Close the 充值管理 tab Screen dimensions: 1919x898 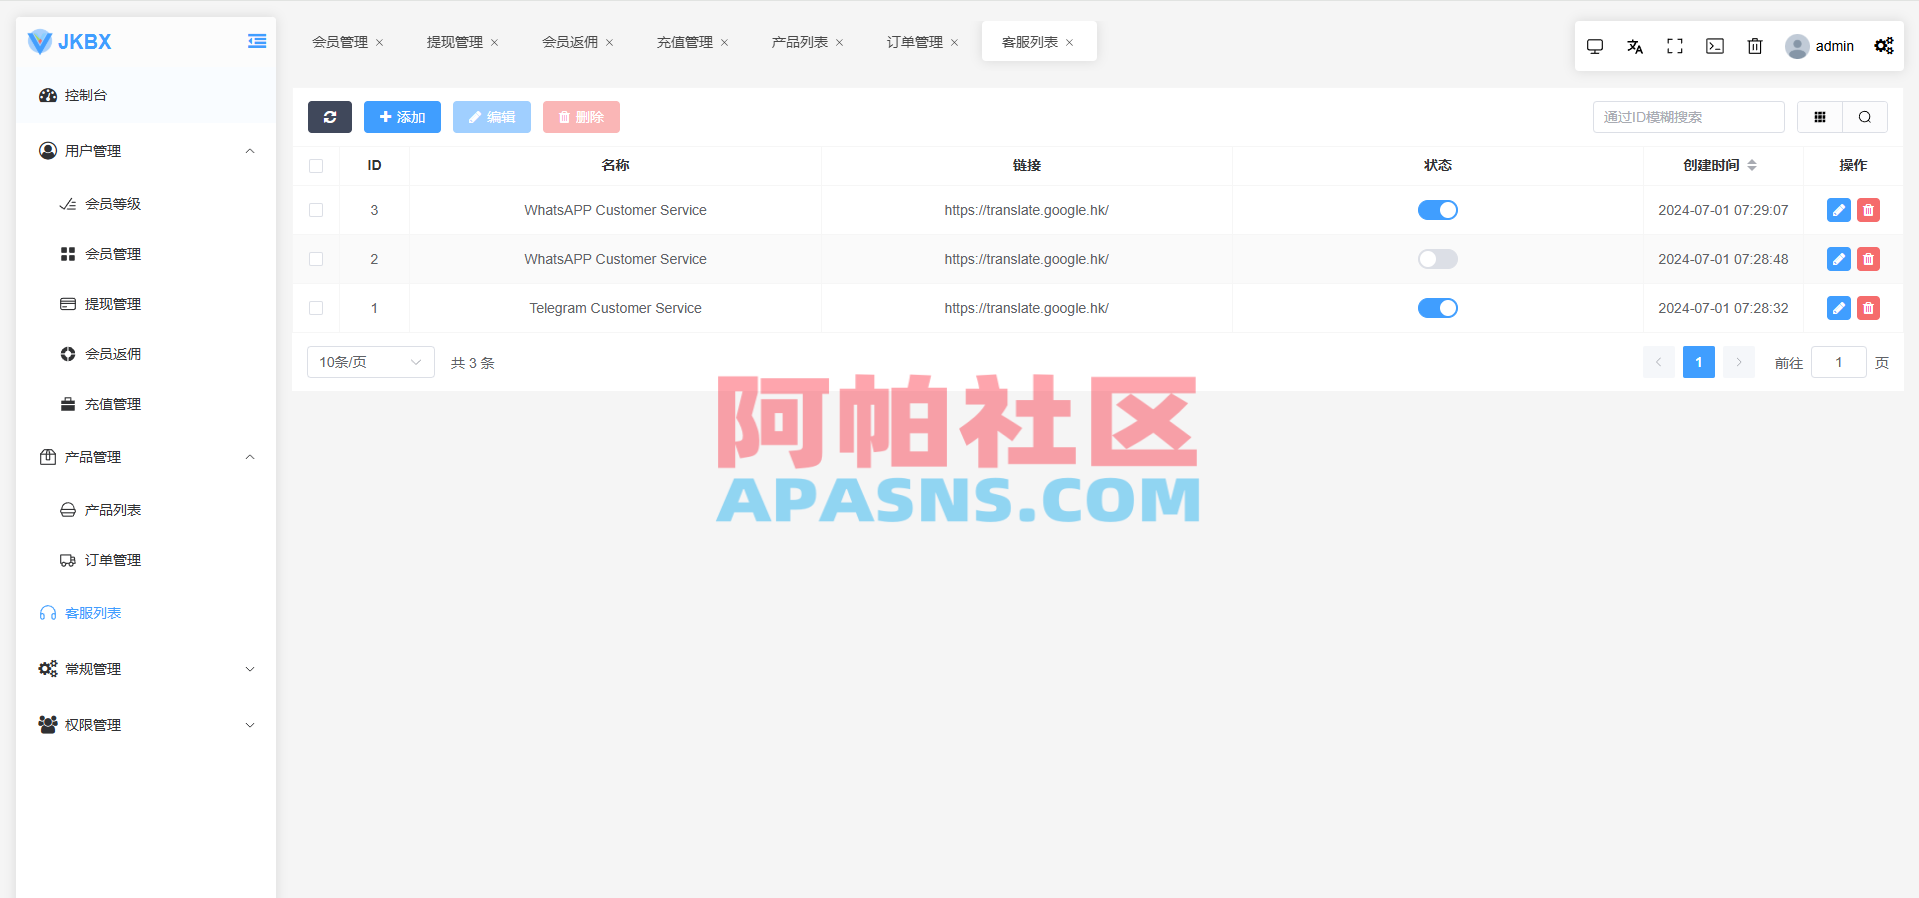tap(724, 42)
